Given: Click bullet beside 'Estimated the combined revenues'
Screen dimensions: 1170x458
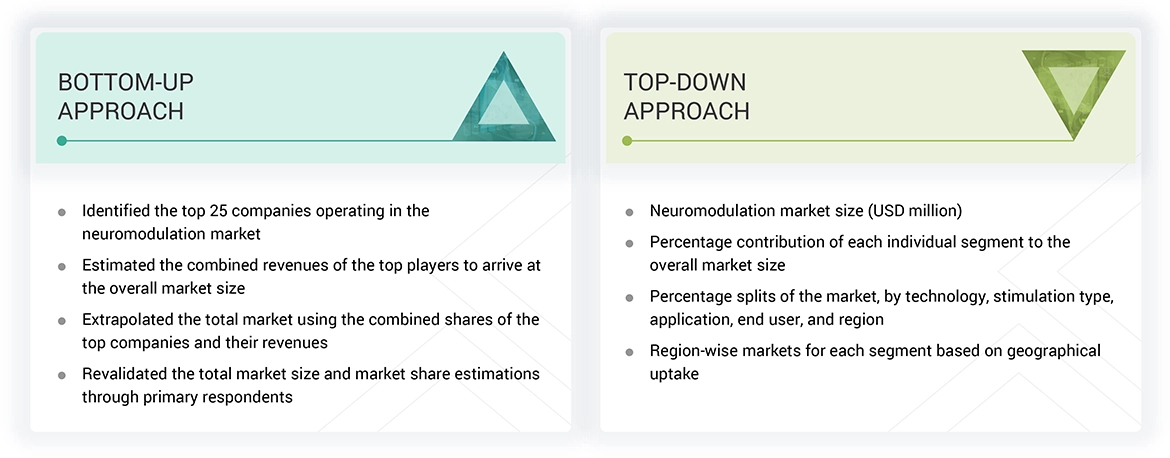Looking at the screenshot, I should (62, 267).
